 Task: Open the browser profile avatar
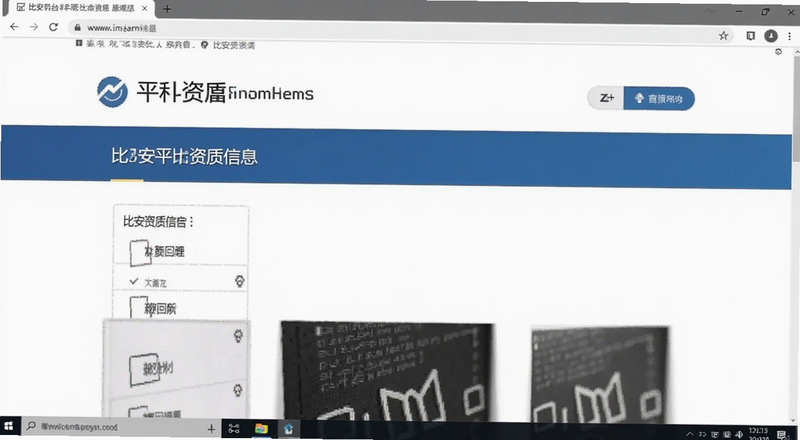(770, 36)
